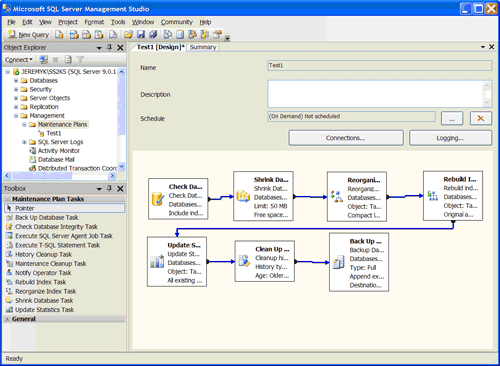Collapse the Maintenance Plans node
Image resolution: width=500 pixels, height=366 pixels.
pyautogui.click(x=24, y=124)
